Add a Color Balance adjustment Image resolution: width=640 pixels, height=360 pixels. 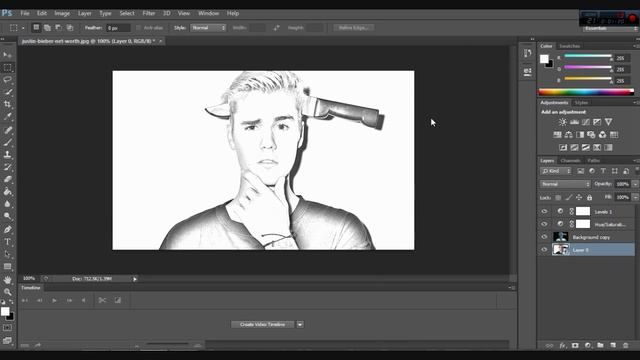(569, 134)
